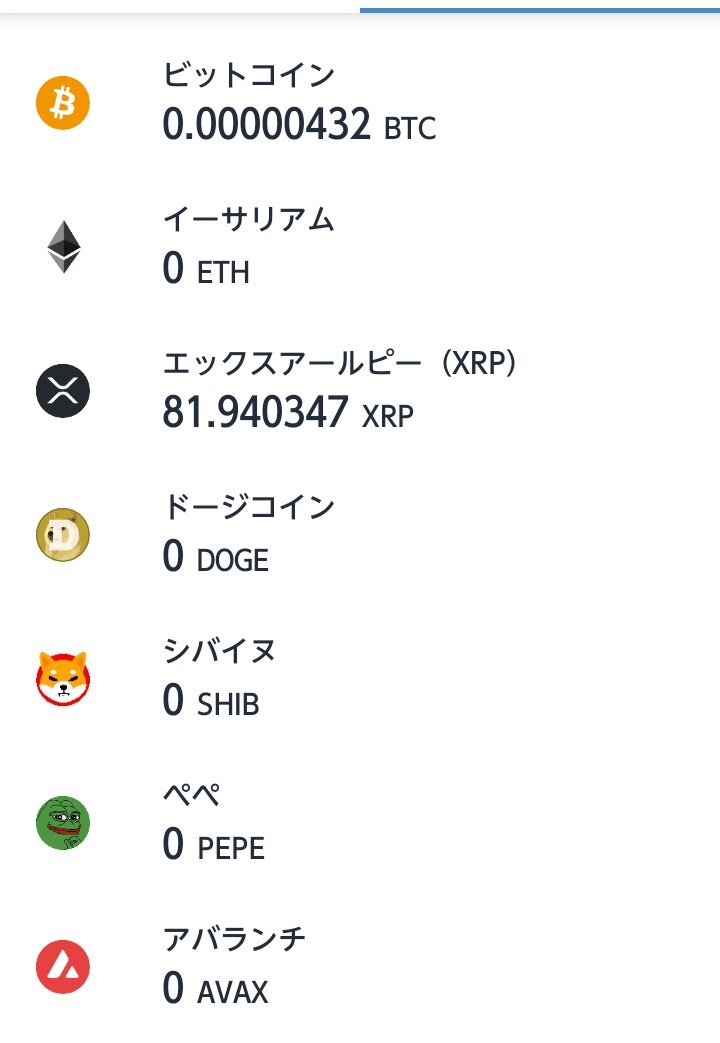Tap the Ethereum diamond icon
Viewport: 720px width, 1043px height.
(64, 247)
